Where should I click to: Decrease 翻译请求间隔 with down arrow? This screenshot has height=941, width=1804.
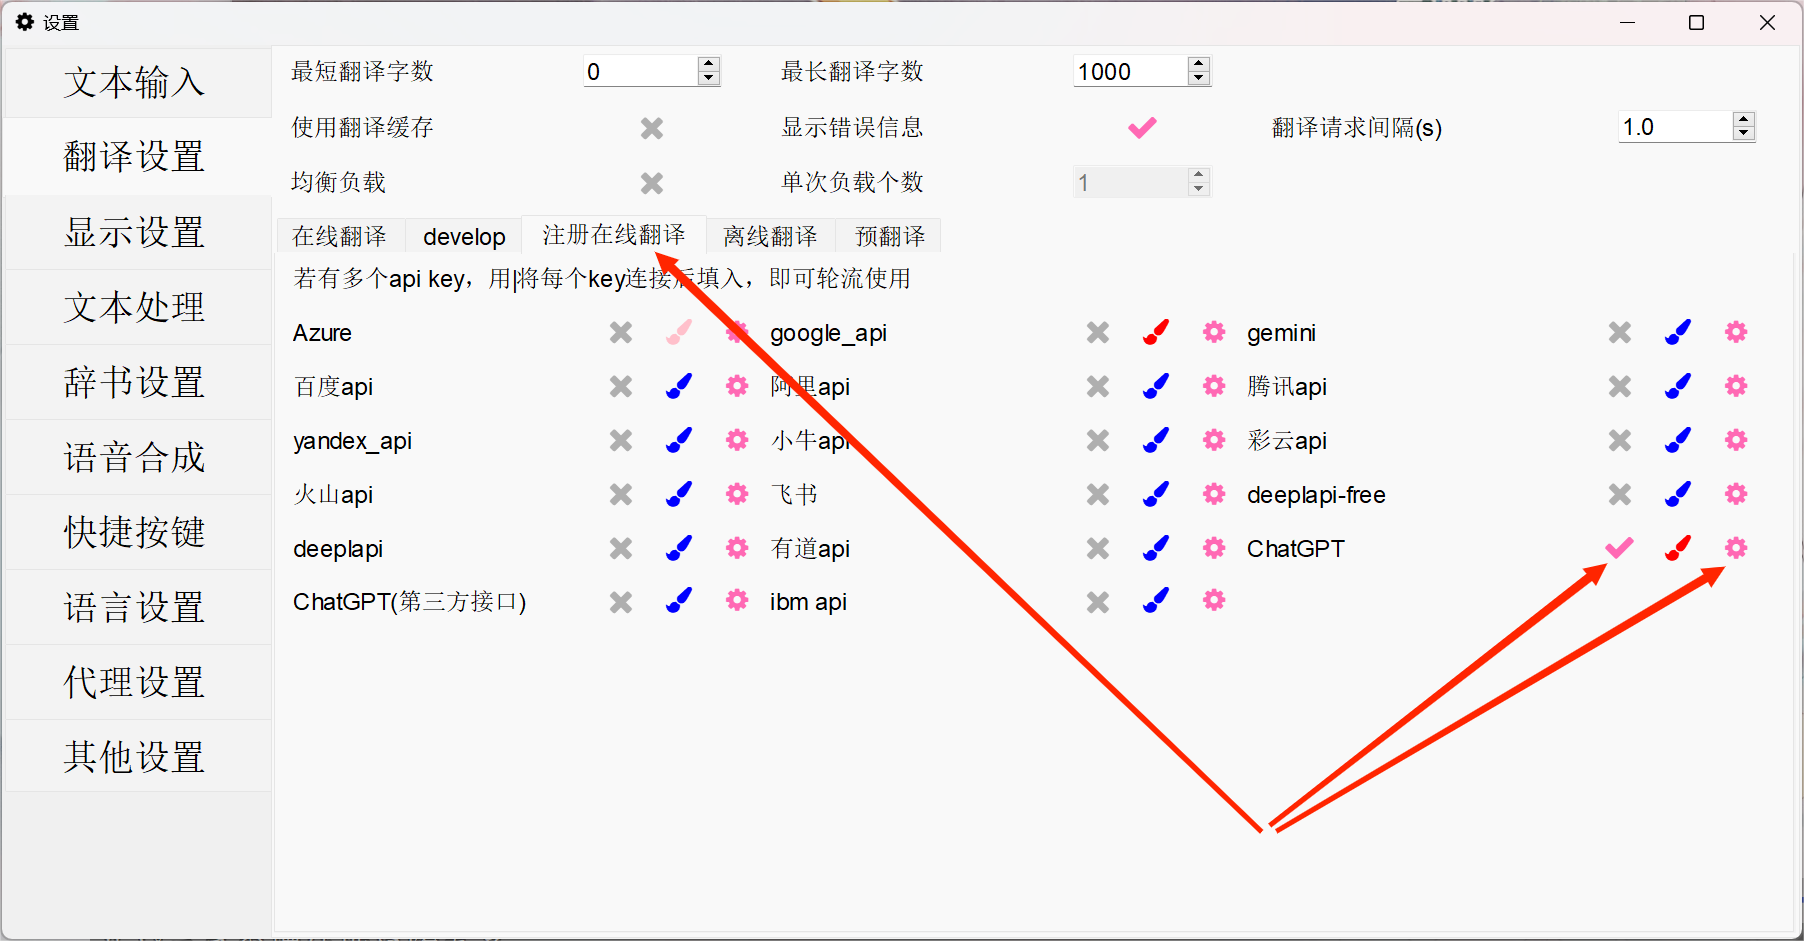click(x=1744, y=133)
